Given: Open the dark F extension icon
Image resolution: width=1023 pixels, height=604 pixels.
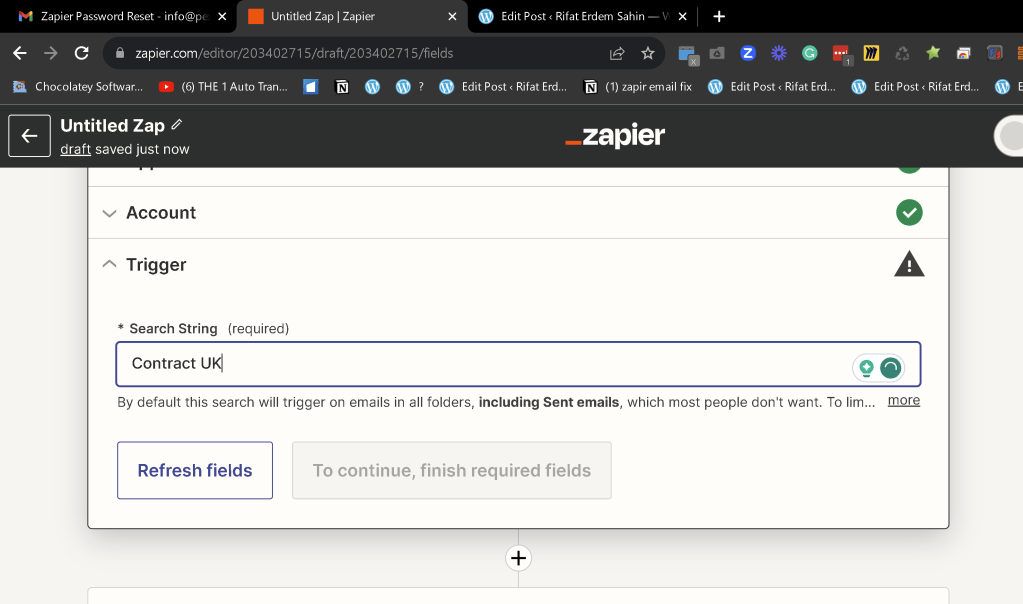Looking at the screenshot, I should [994, 53].
